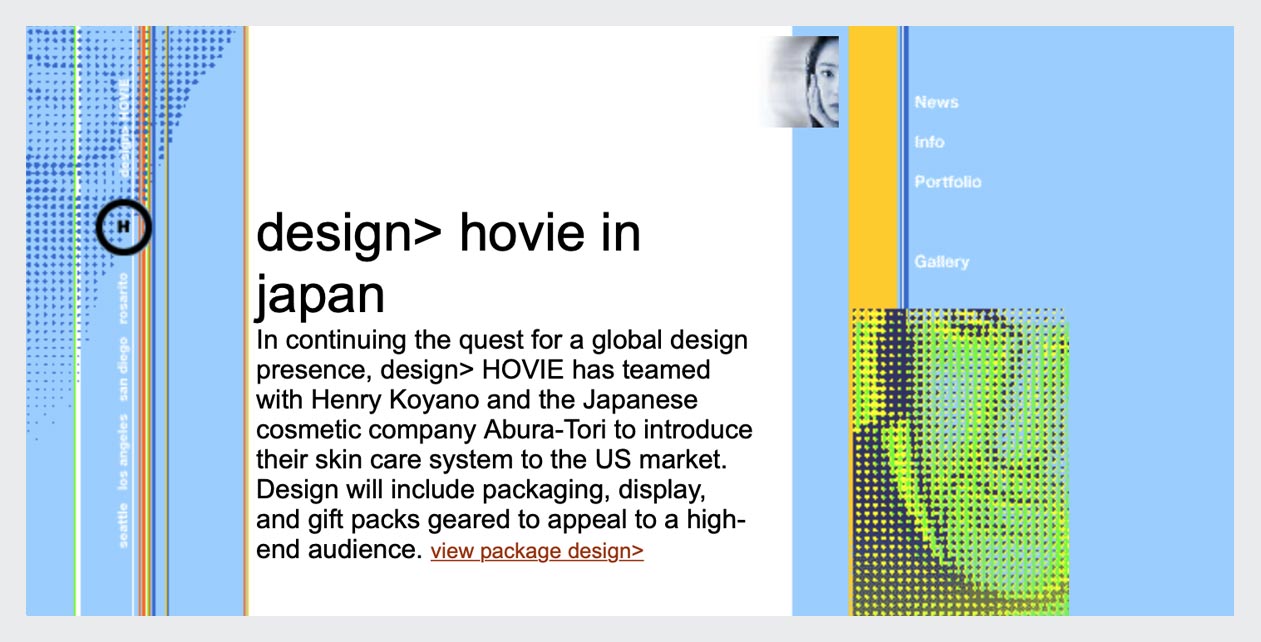Click the green vertical line in left sidebar

(x=76, y=400)
